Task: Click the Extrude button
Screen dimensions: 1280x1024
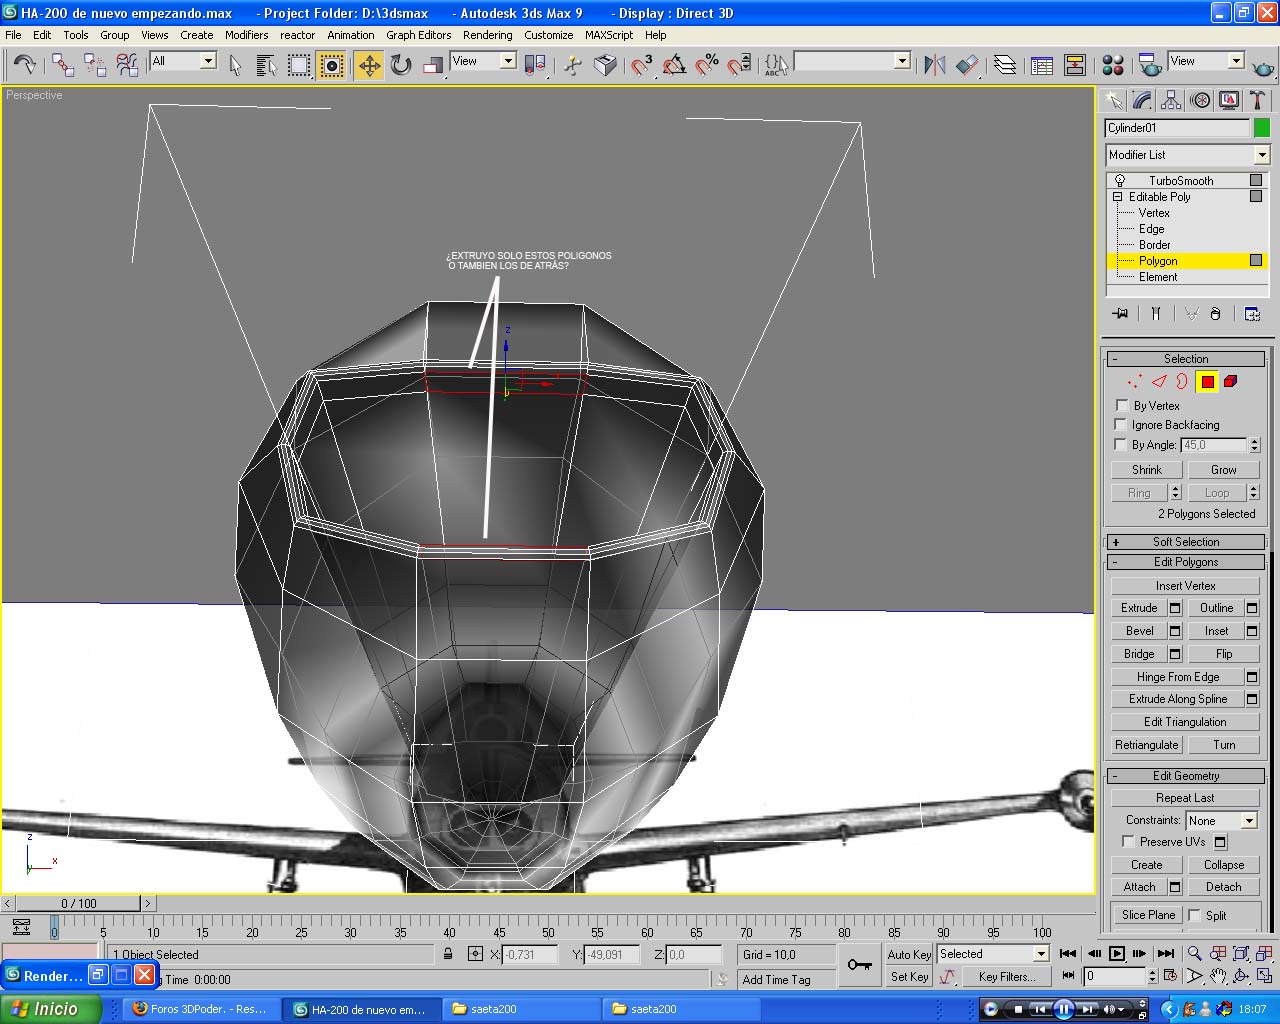Action: [1139, 608]
